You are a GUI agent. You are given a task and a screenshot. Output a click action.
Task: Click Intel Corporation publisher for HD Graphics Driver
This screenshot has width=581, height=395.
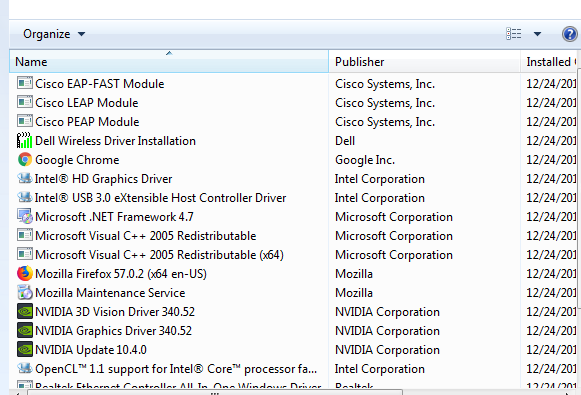(x=379, y=179)
